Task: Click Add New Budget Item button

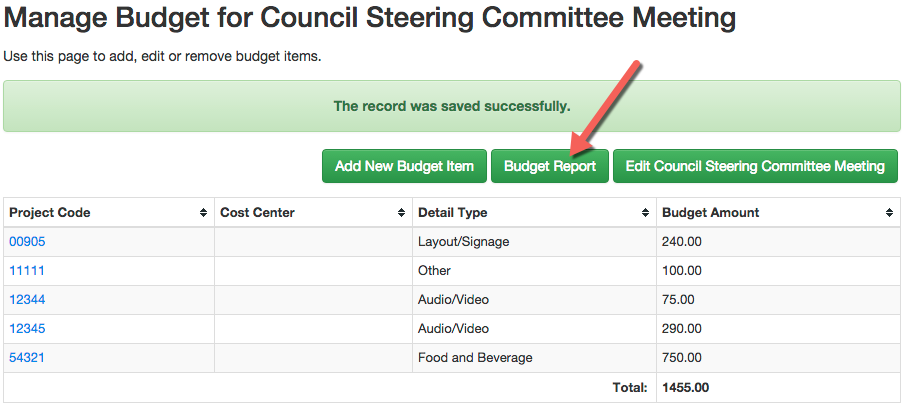Action: click(x=404, y=166)
